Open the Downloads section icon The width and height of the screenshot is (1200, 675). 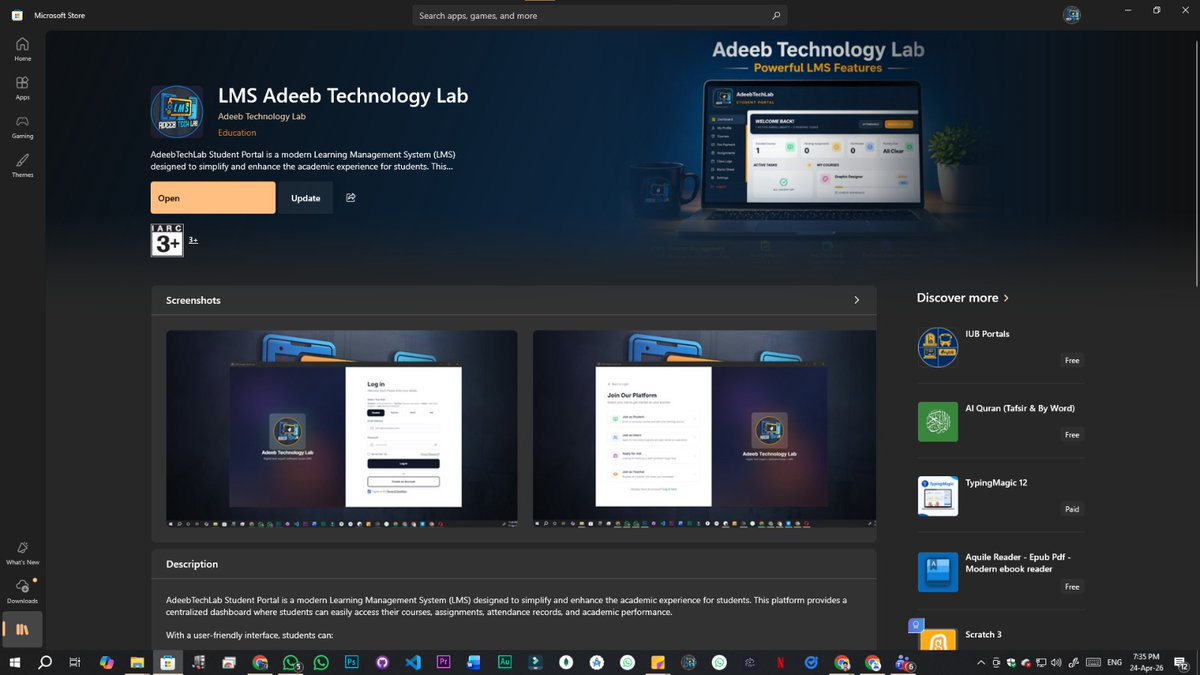pyautogui.click(x=21, y=590)
